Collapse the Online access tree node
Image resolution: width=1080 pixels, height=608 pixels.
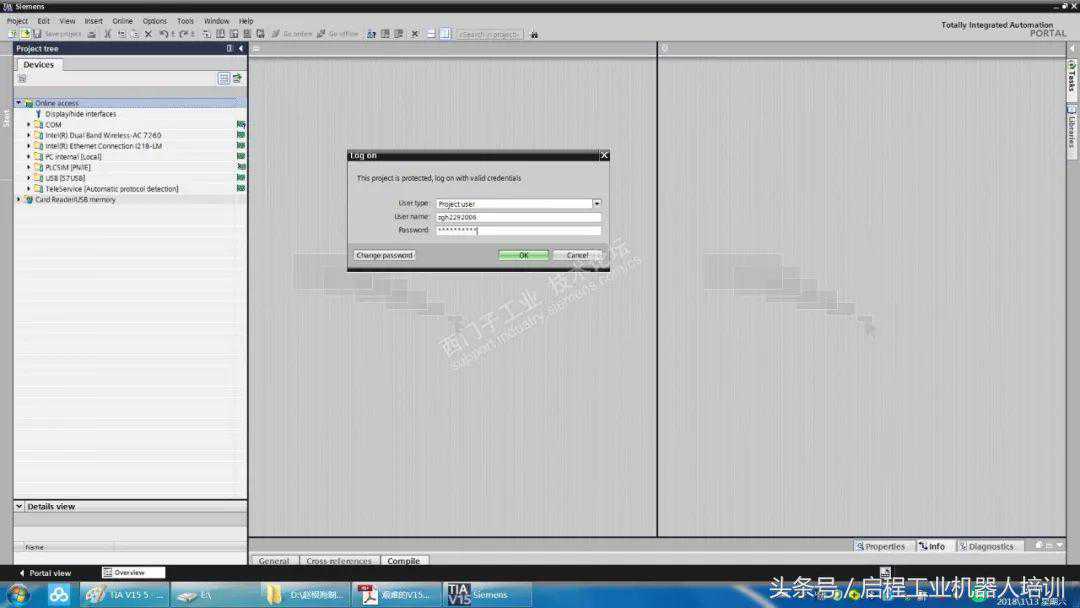click(18, 103)
